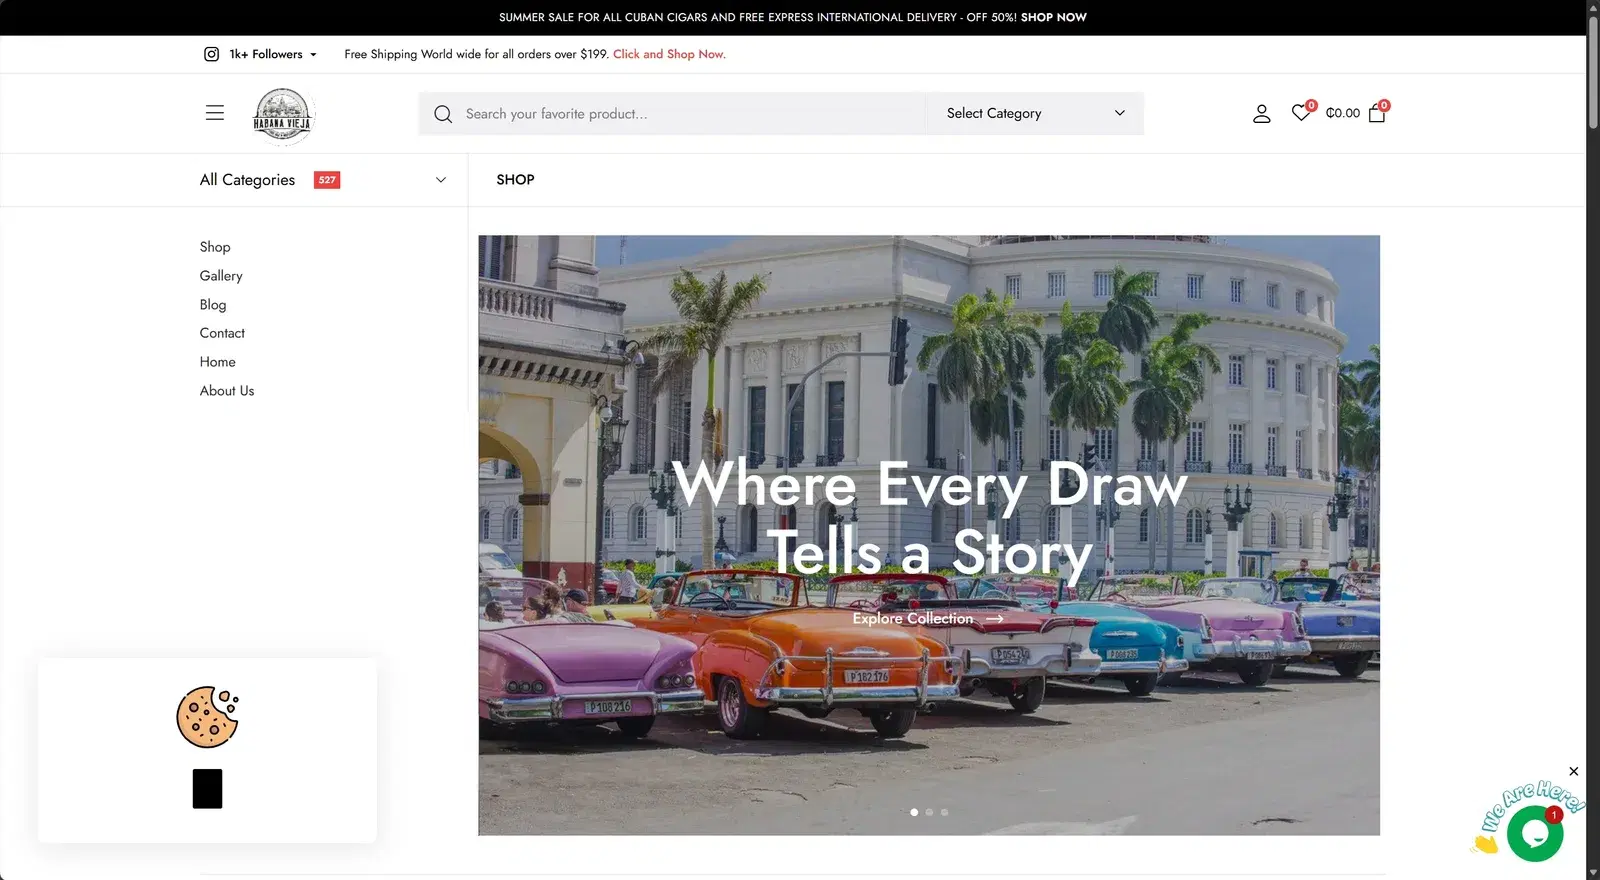Open the shopping cart bag icon
The width and height of the screenshot is (1600, 880).
point(1377,113)
